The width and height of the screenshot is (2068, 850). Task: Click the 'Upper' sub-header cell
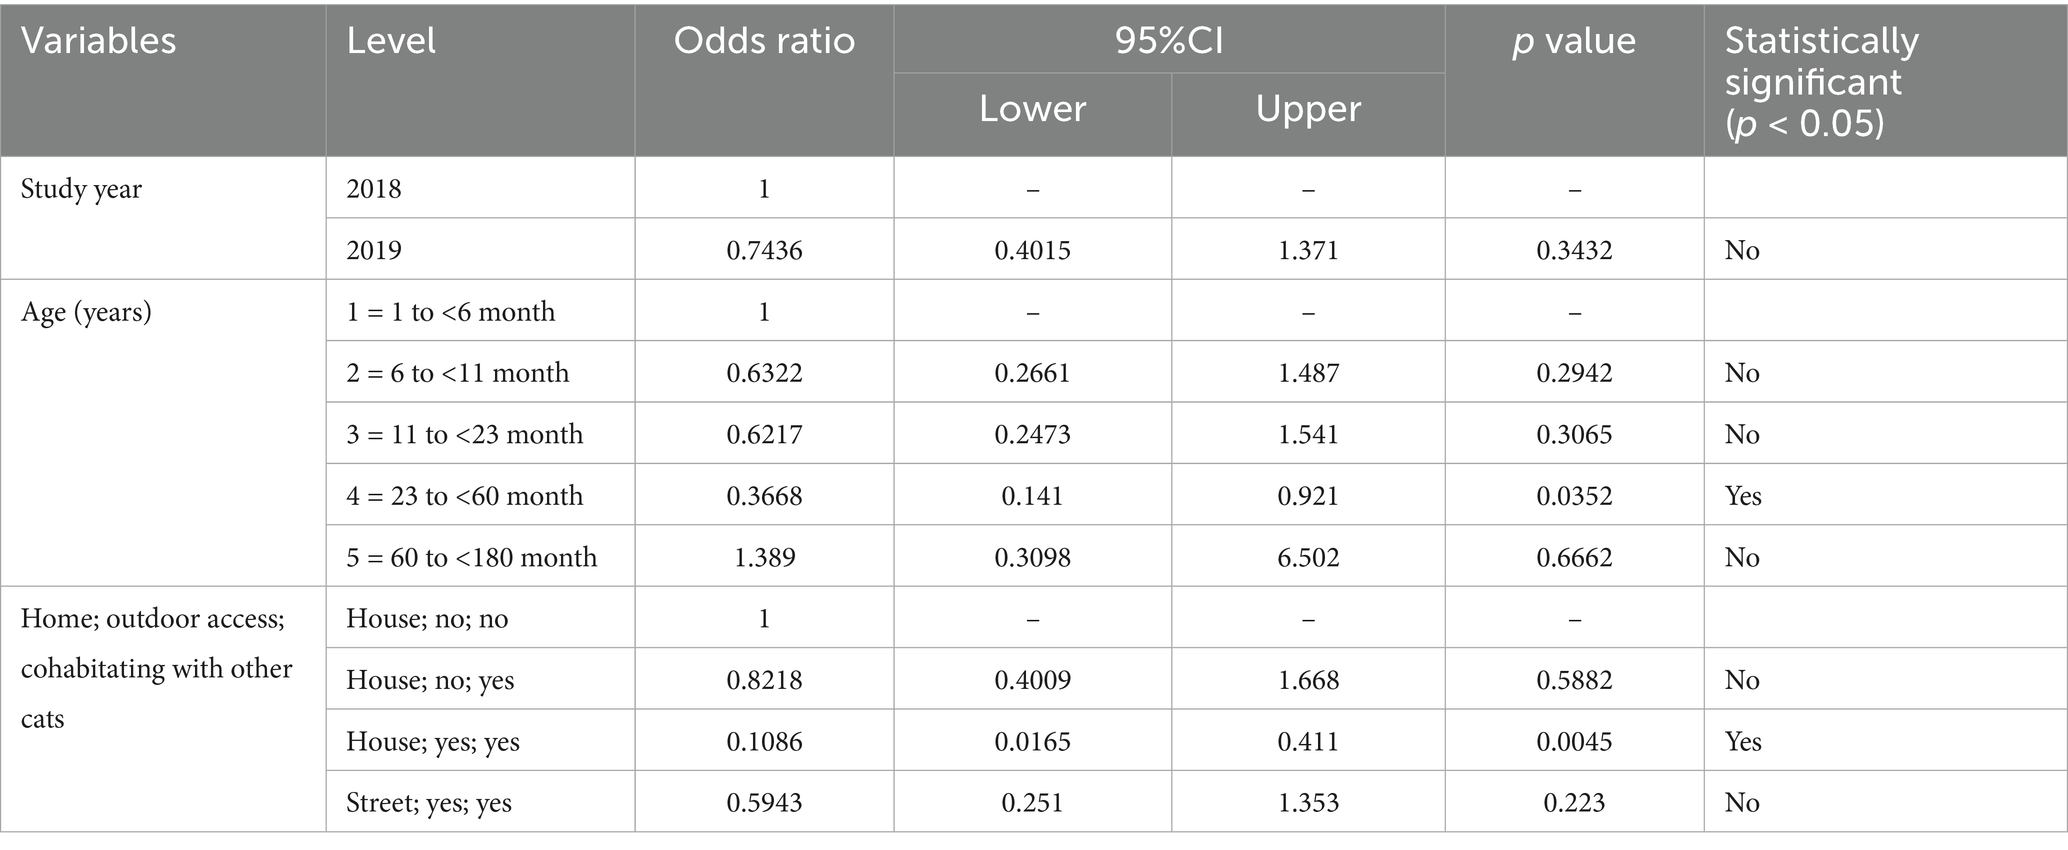point(1308,109)
